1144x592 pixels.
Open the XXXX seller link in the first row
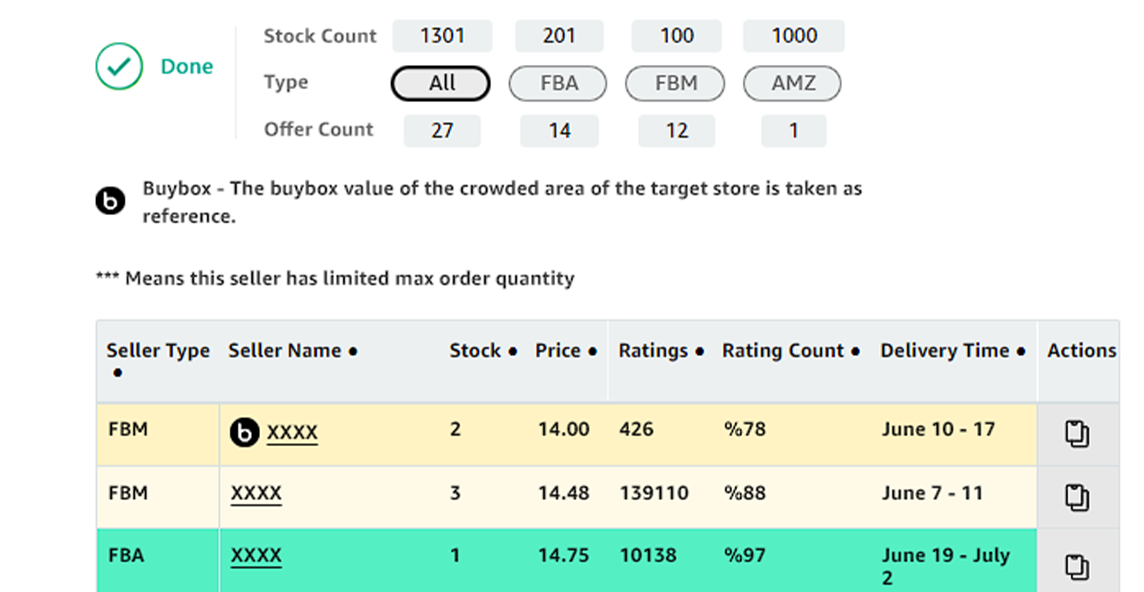coord(292,432)
